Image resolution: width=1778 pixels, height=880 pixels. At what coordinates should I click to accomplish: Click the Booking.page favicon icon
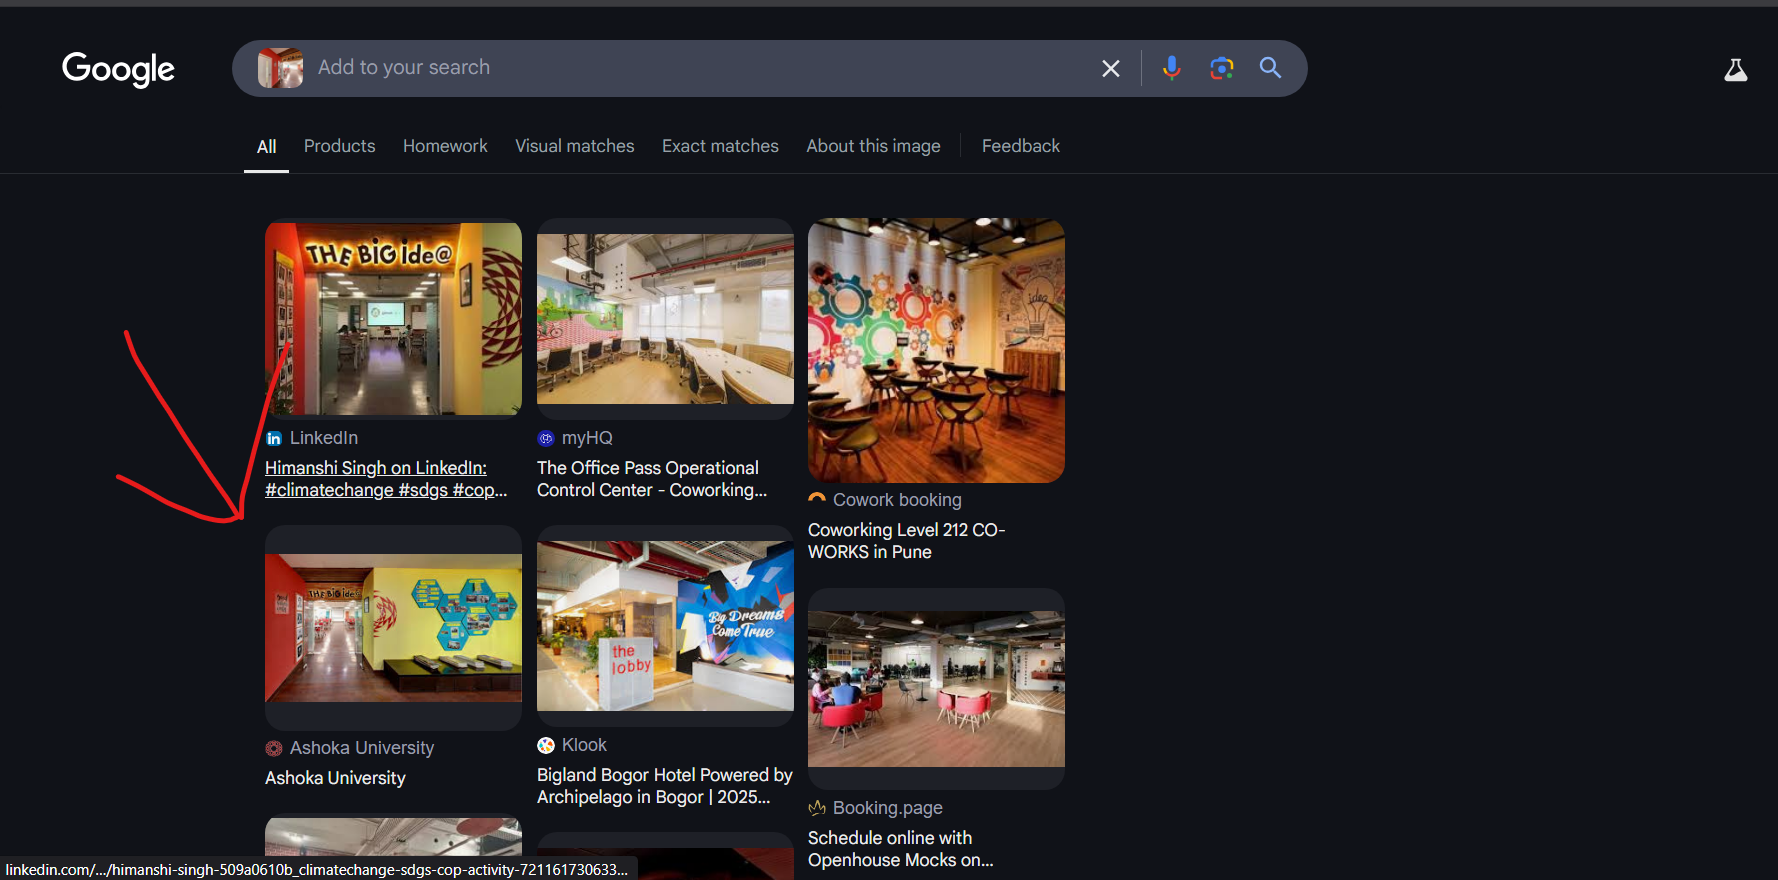(x=817, y=808)
